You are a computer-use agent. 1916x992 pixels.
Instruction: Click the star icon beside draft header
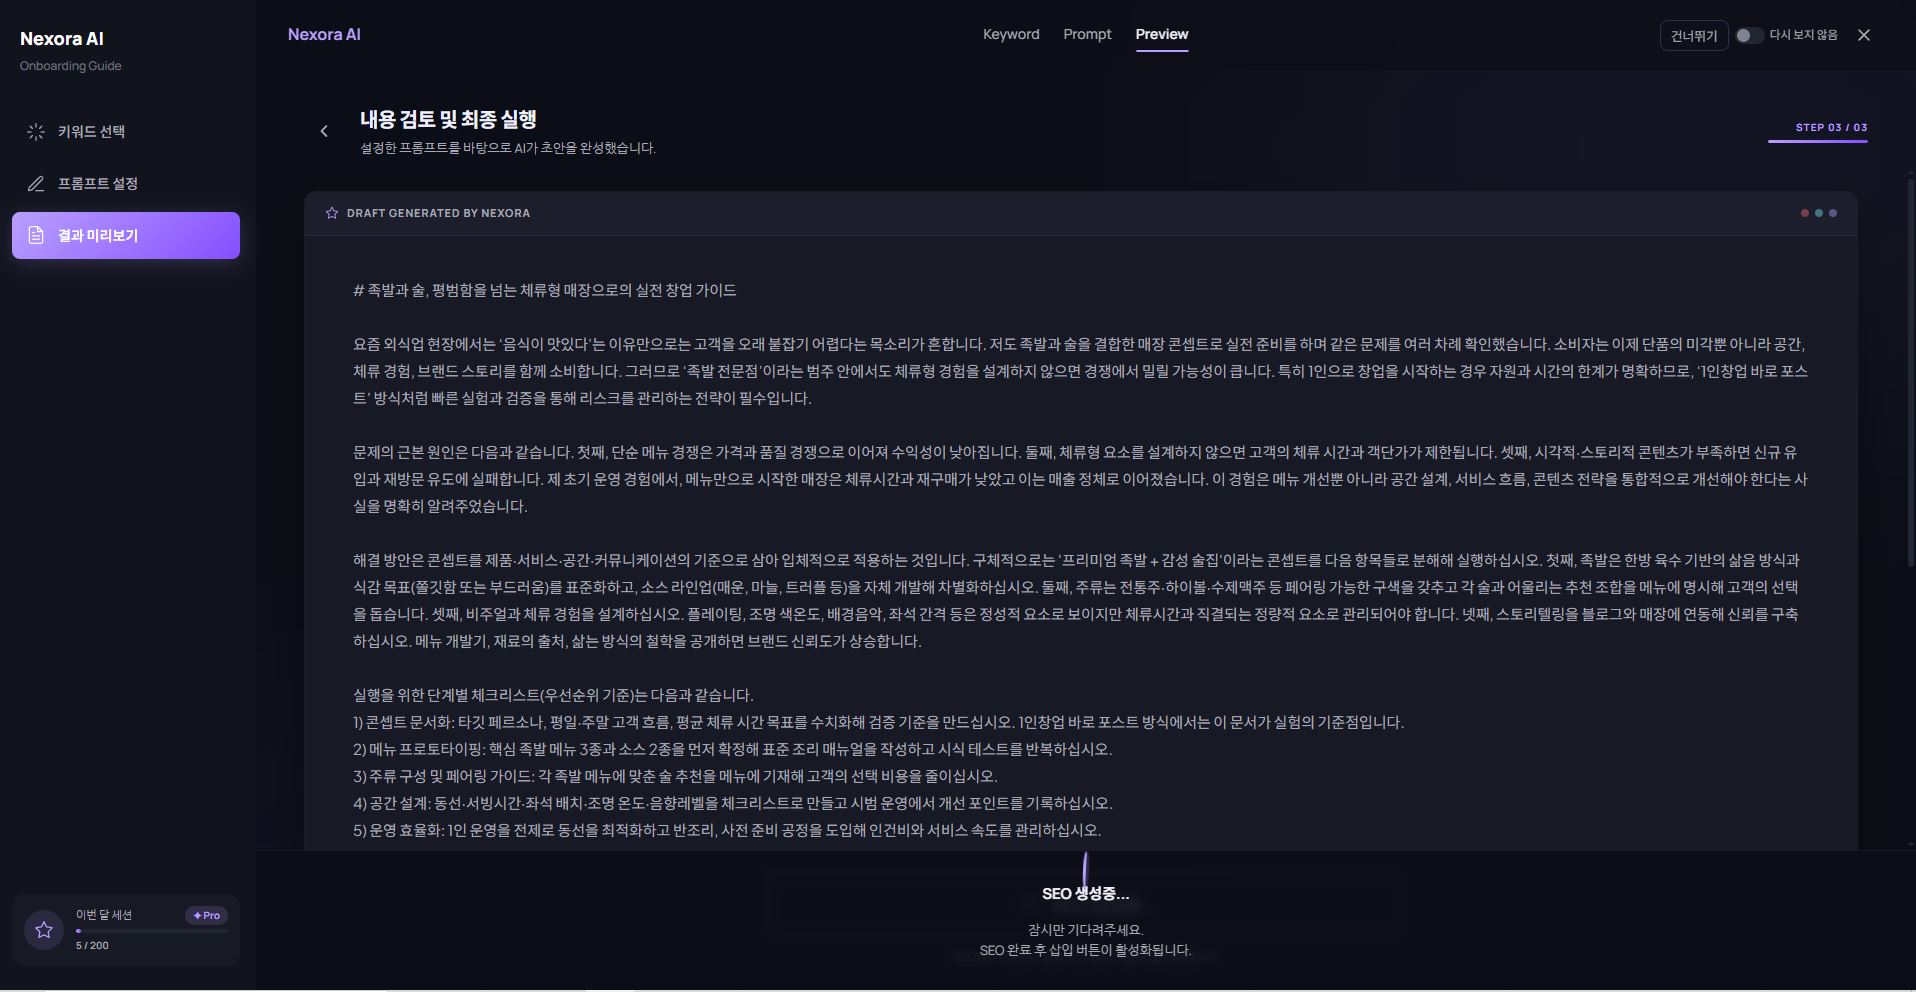click(332, 213)
